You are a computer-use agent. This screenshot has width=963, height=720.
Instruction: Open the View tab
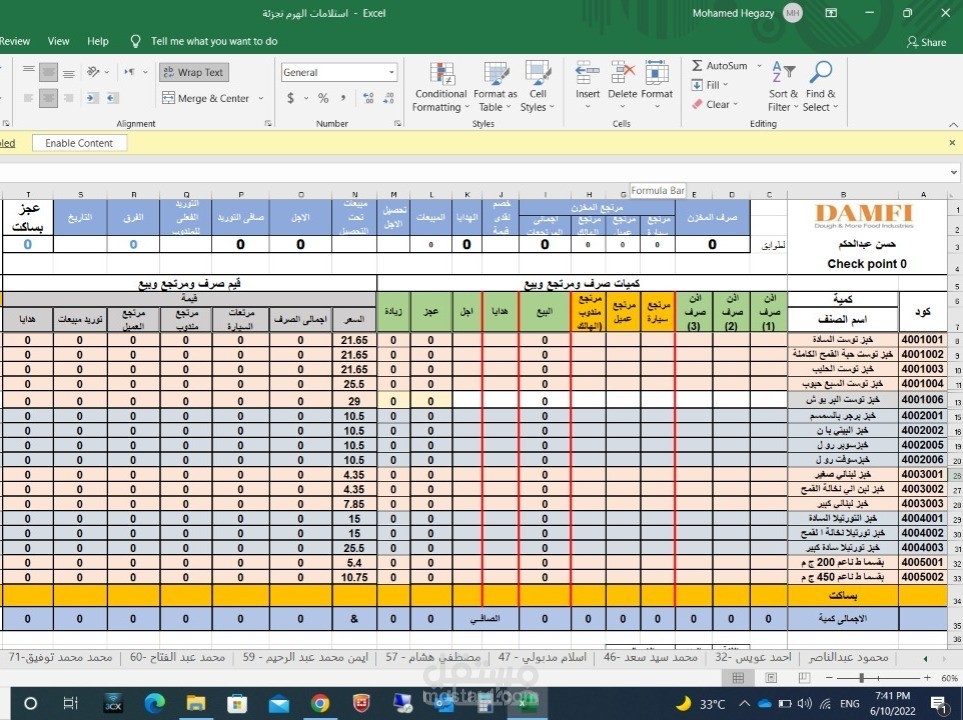(58, 41)
